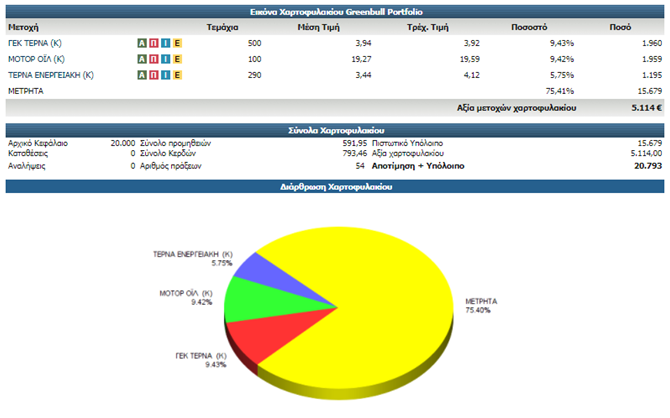Select blue Ι icon in ΜΟΤΟΡ ΟΪΛ row
This screenshot has height=418, width=670.
coord(166,60)
